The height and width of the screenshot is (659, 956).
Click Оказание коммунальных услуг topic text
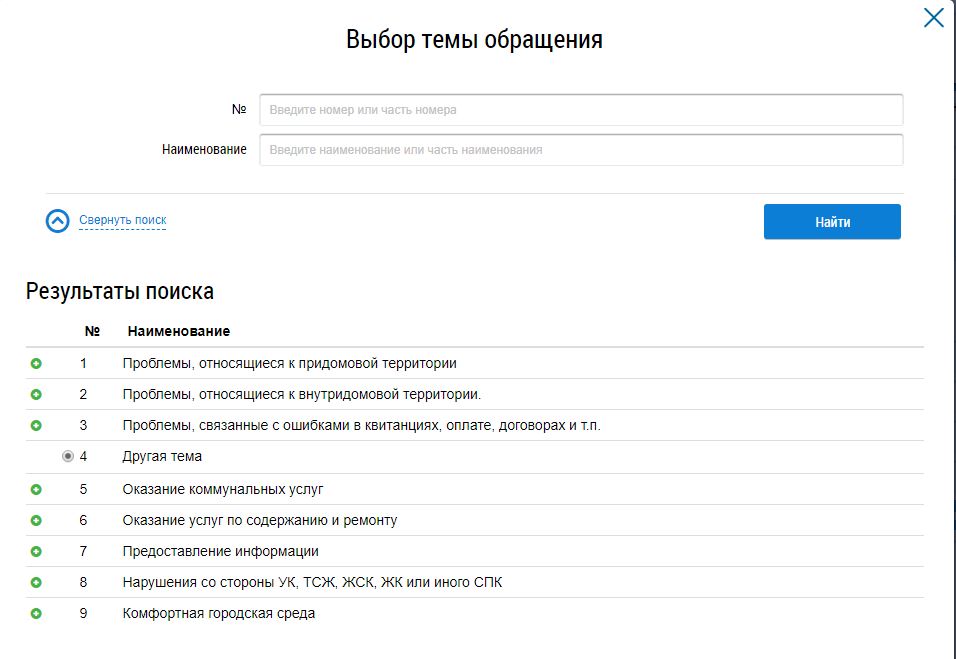tap(222, 490)
